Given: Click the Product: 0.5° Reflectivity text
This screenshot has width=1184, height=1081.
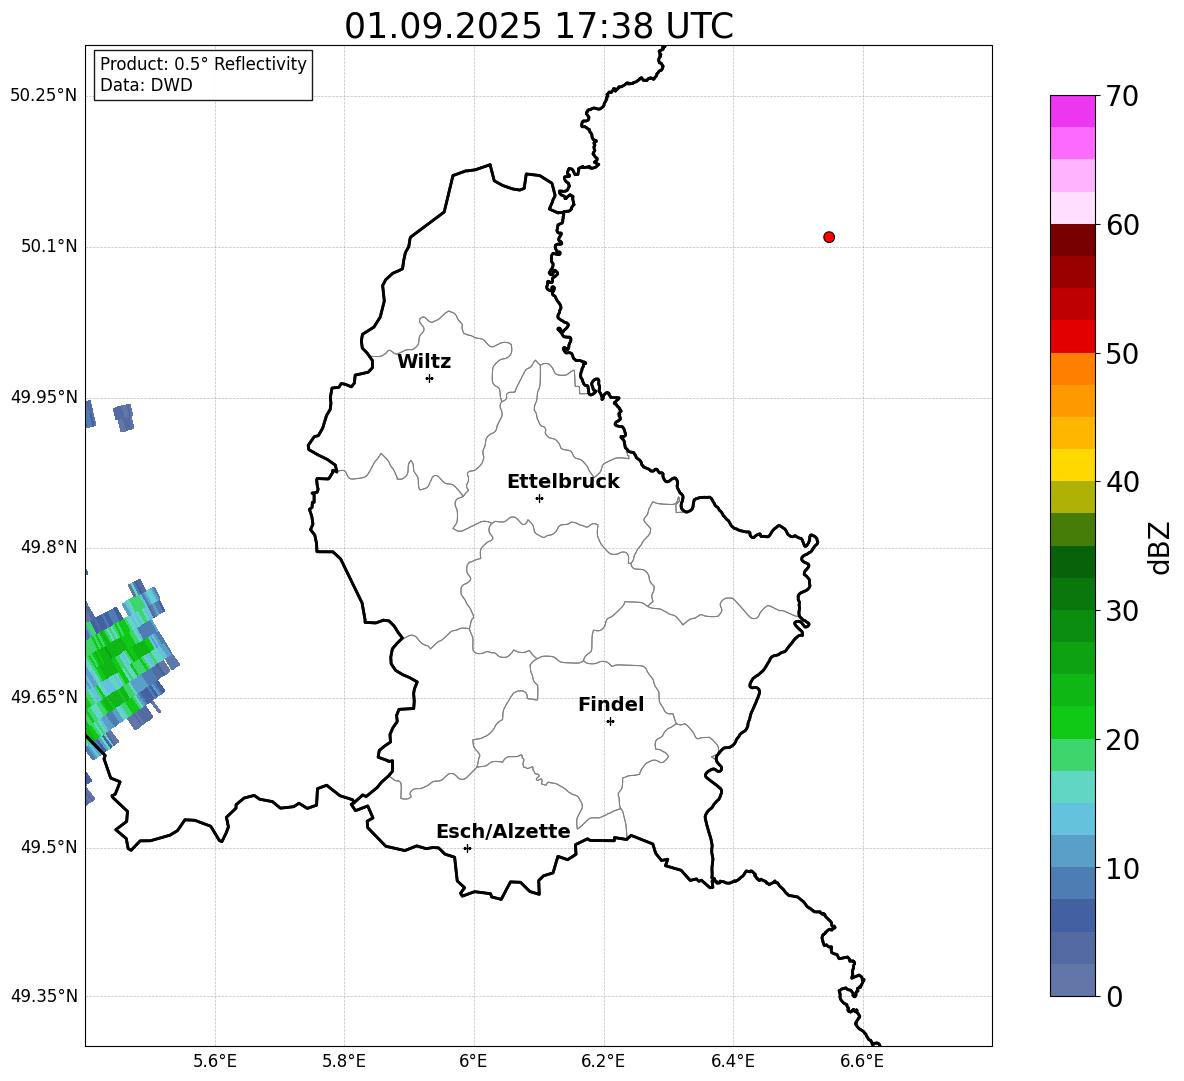Looking at the screenshot, I should (203, 64).
